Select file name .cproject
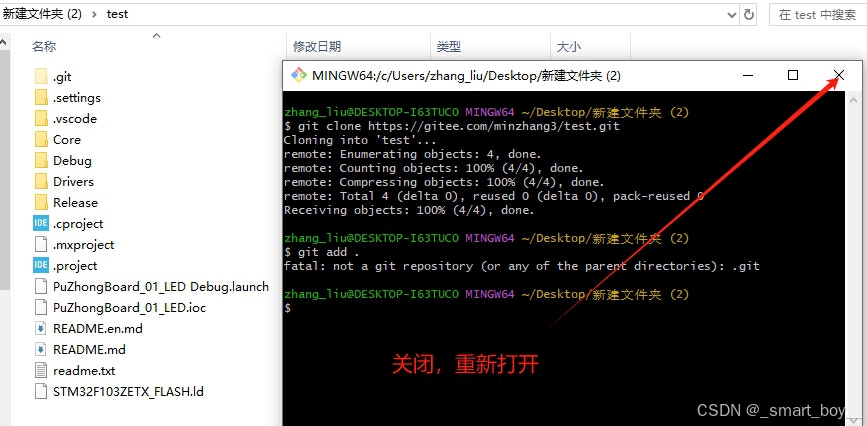This screenshot has height=426, width=867. click(x=78, y=224)
